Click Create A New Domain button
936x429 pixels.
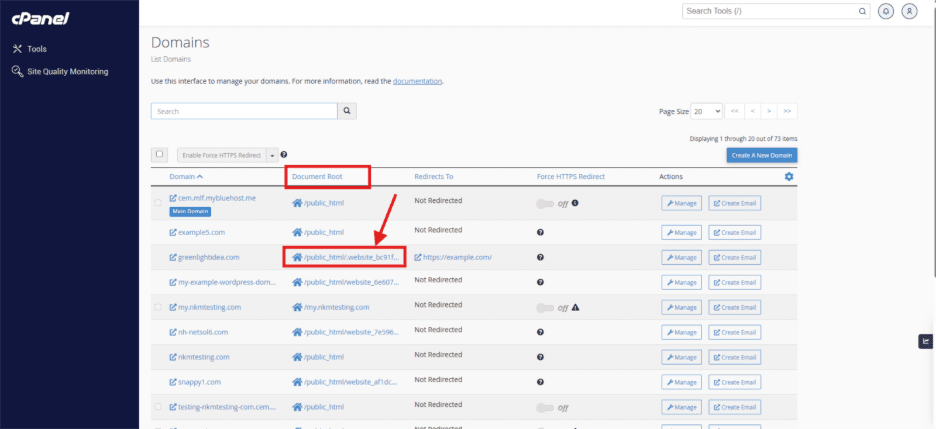(x=761, y=155)
